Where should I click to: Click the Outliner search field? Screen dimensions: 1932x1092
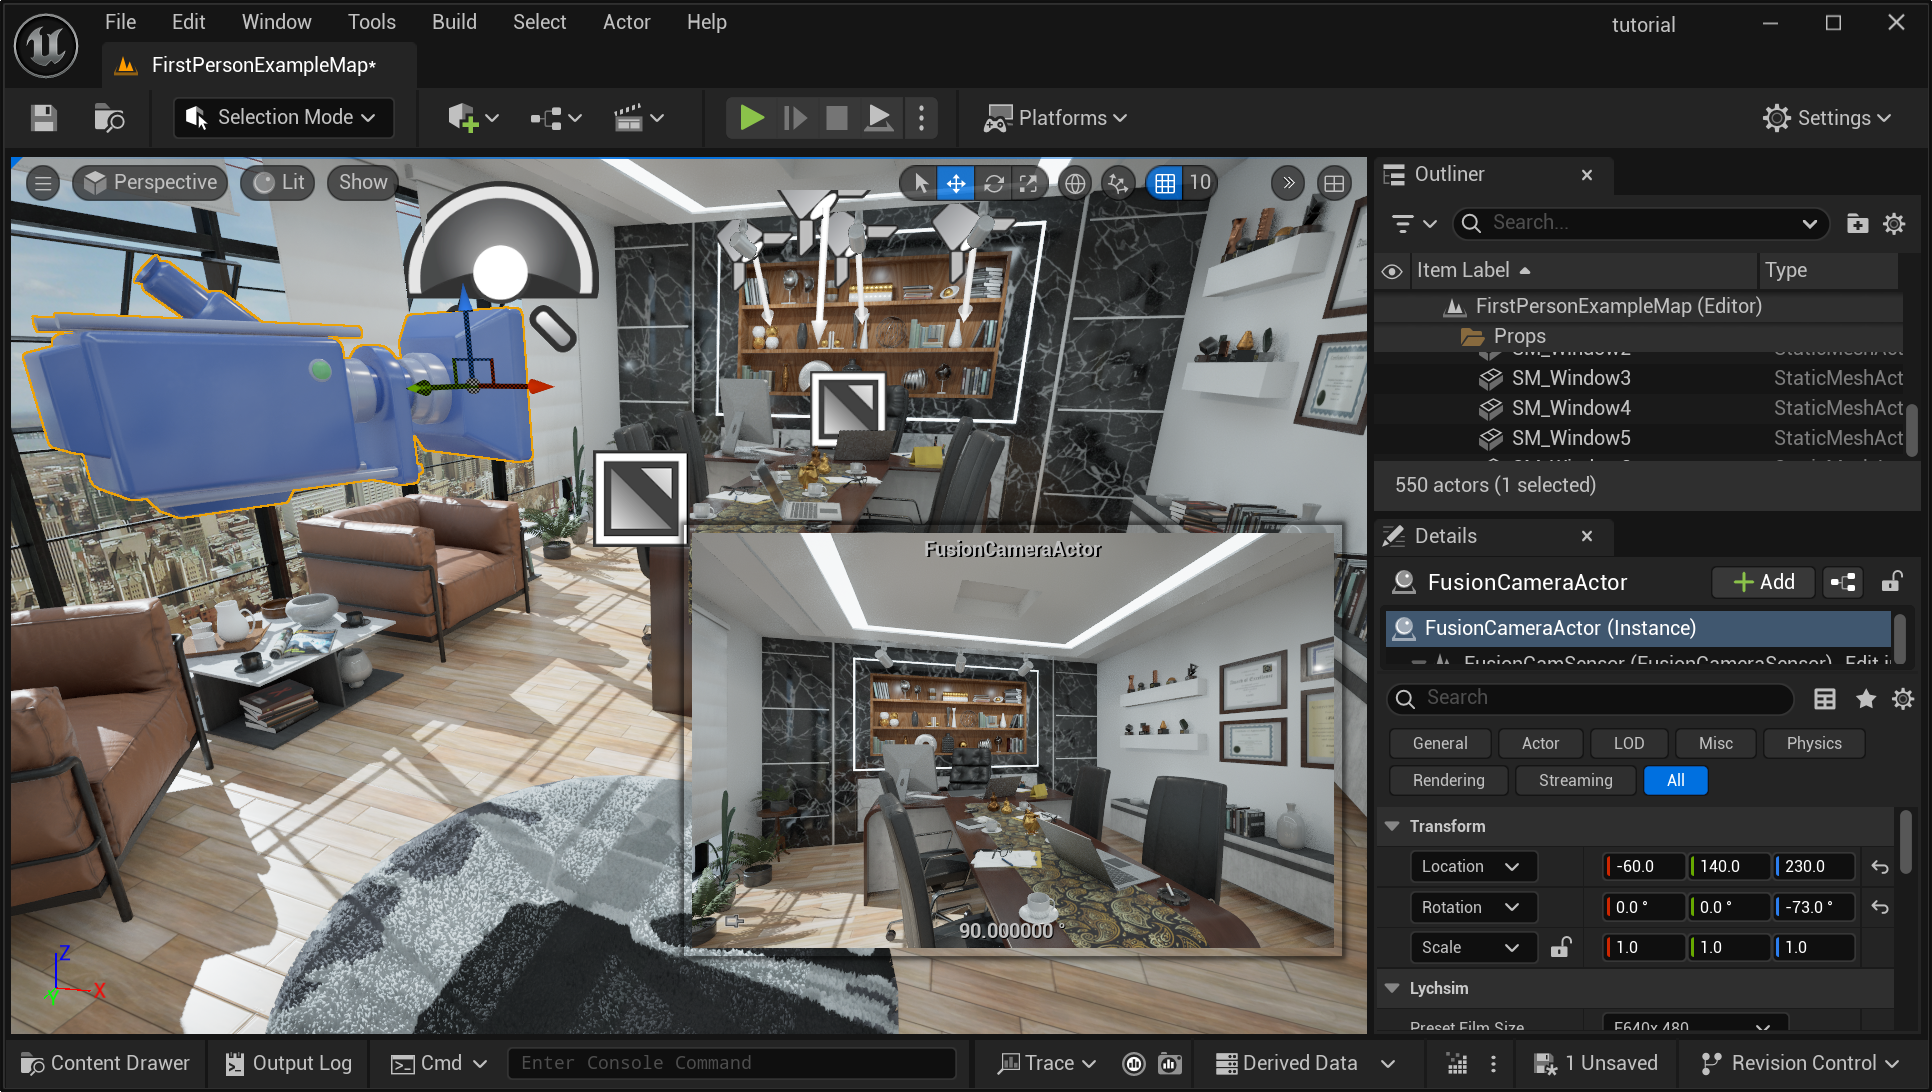(x=1641, y=223)
